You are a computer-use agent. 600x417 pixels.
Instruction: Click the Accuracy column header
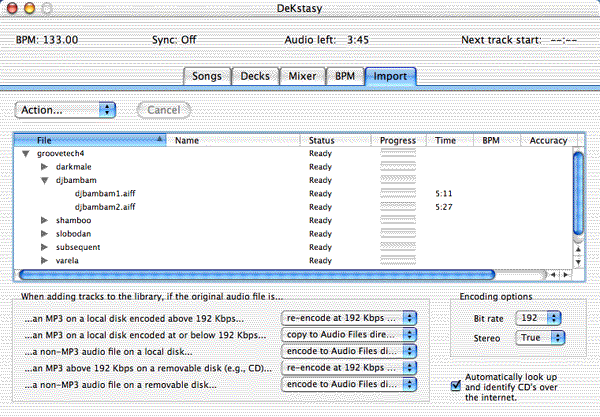pyautogui.click(x=548, y=140)
